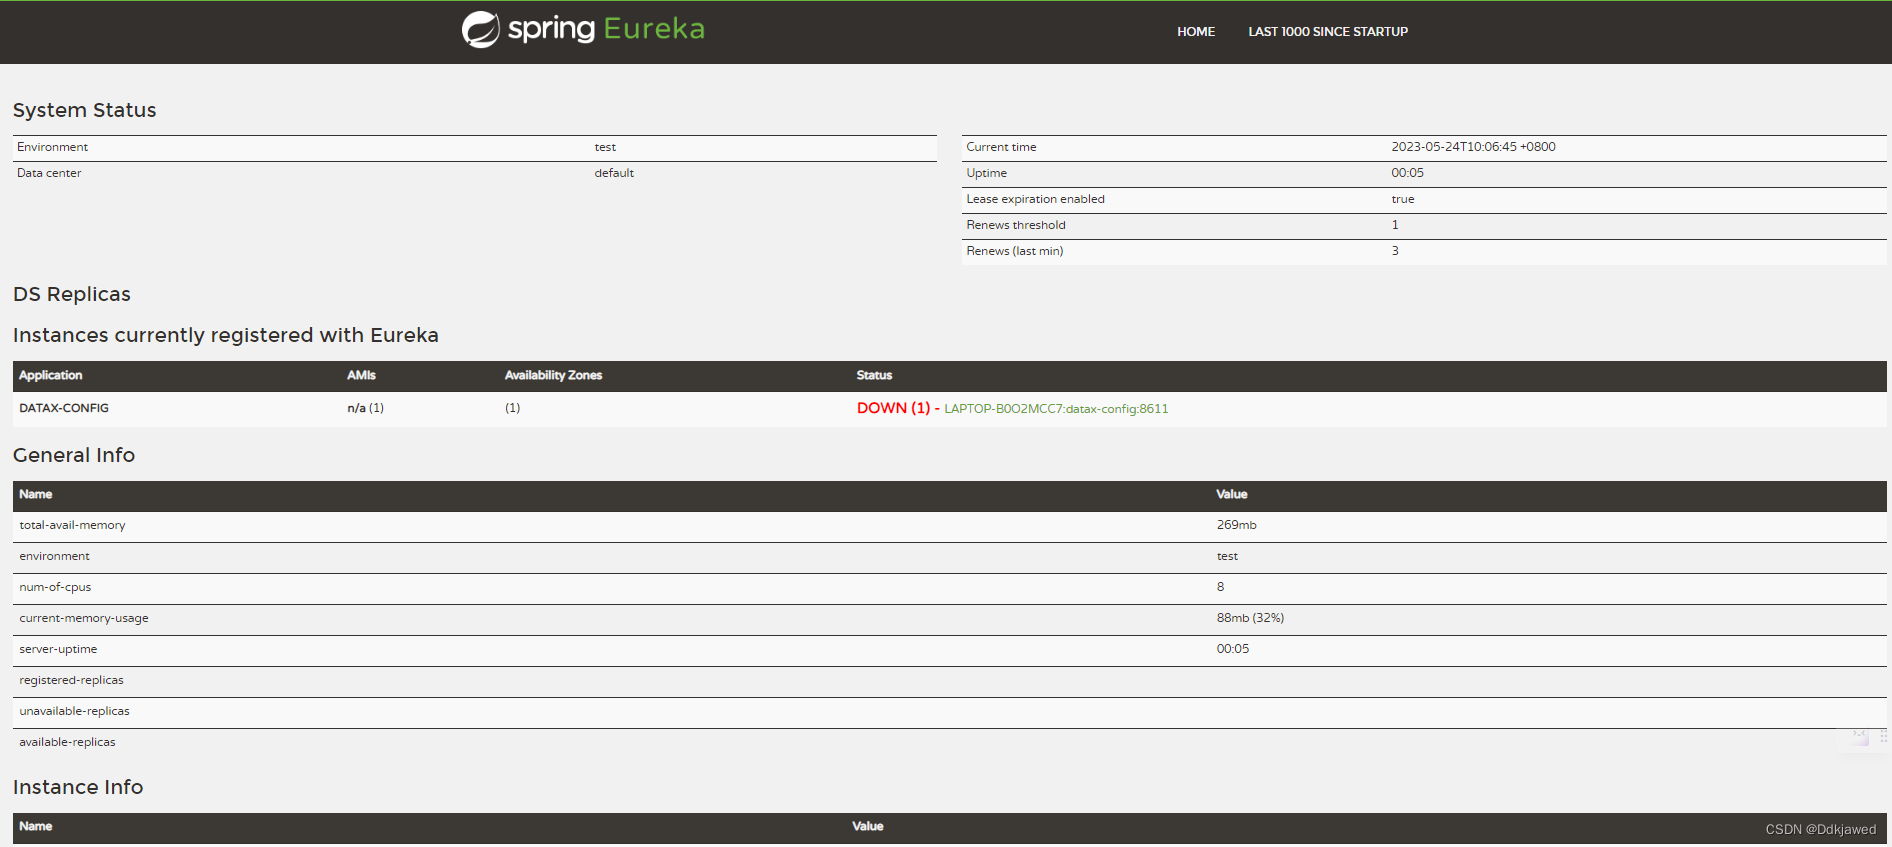Click the DS Replicas heading
Image resolution: width=1892 pixels, height=847 pixels.
[x=72, y=294]
